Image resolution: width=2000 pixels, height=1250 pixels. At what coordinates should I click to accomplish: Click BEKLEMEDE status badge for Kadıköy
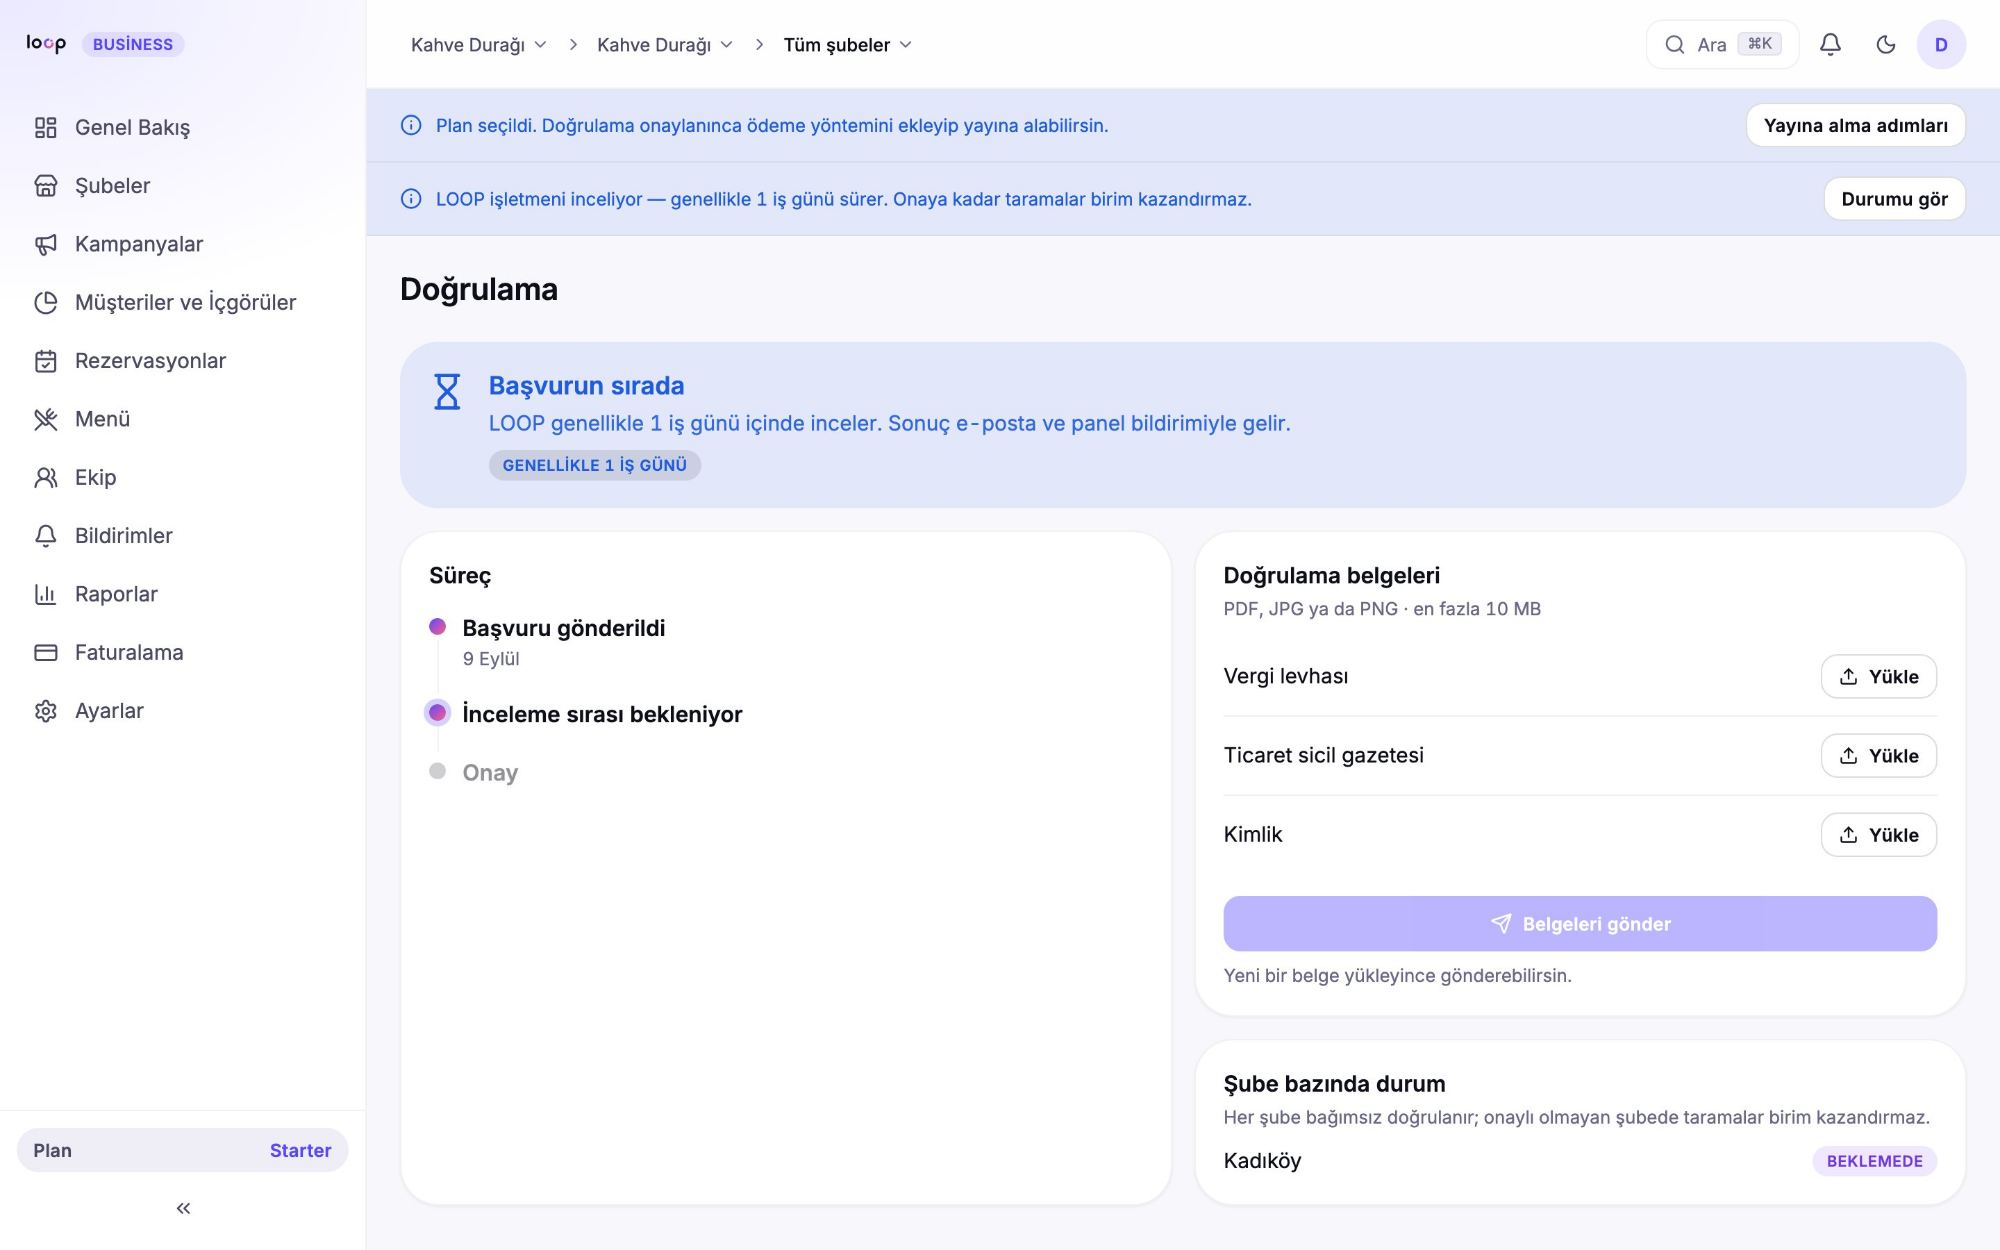pyautogui.click(x=1874, y=1161)
